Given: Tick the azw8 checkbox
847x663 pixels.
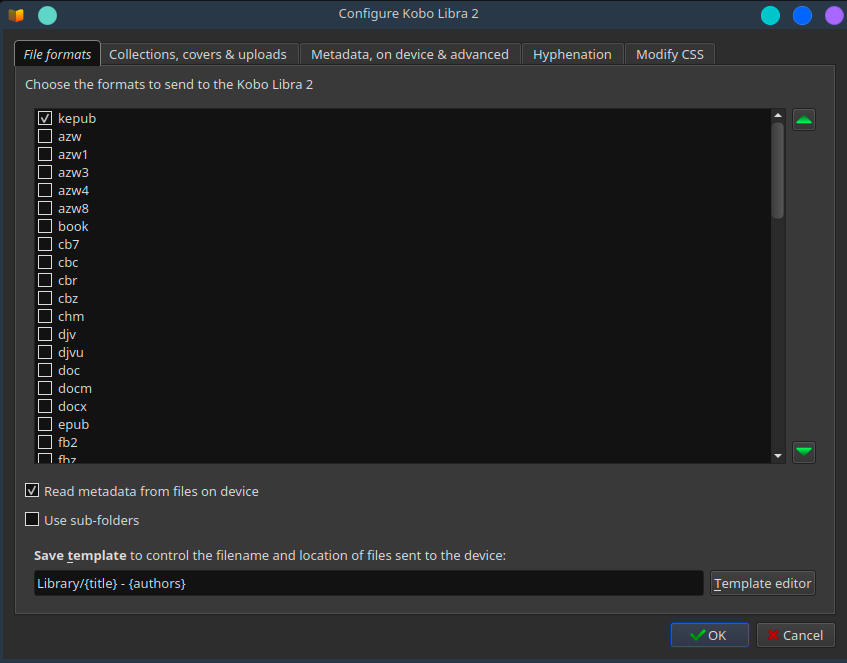Looking at the screenshot, I should [x=45, y=208].
